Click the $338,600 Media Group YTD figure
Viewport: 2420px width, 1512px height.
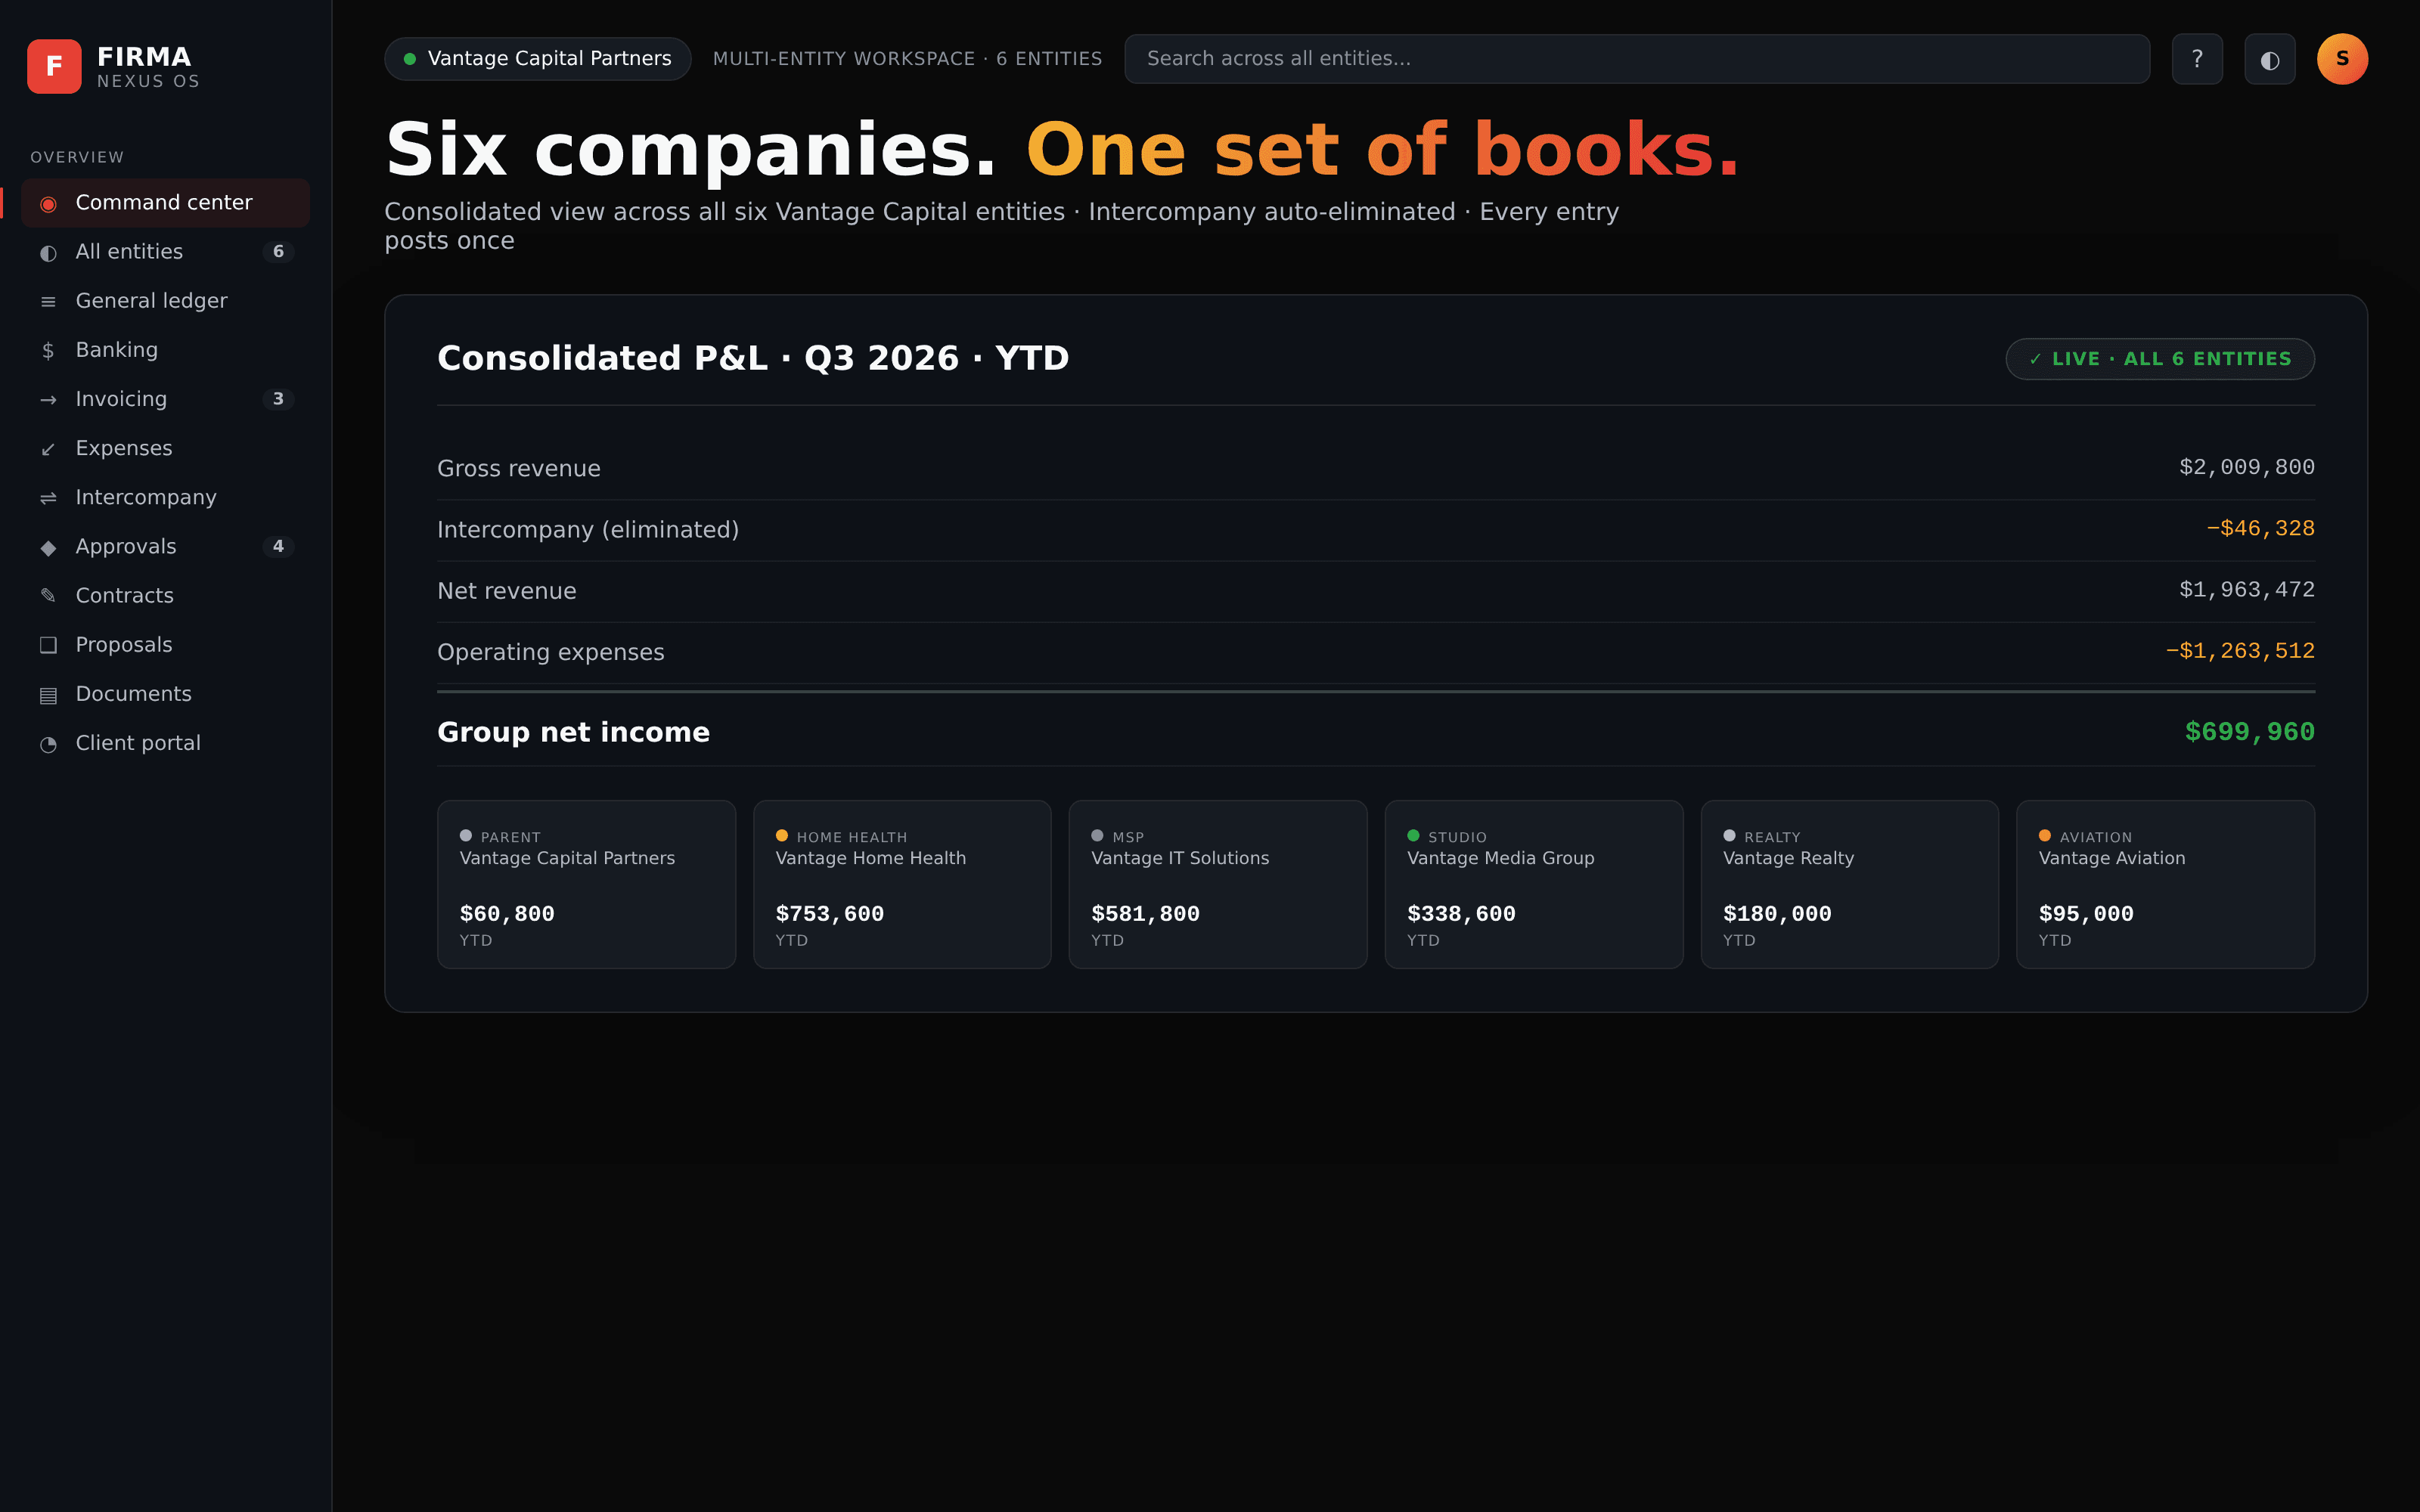[x=1461, y=914]
